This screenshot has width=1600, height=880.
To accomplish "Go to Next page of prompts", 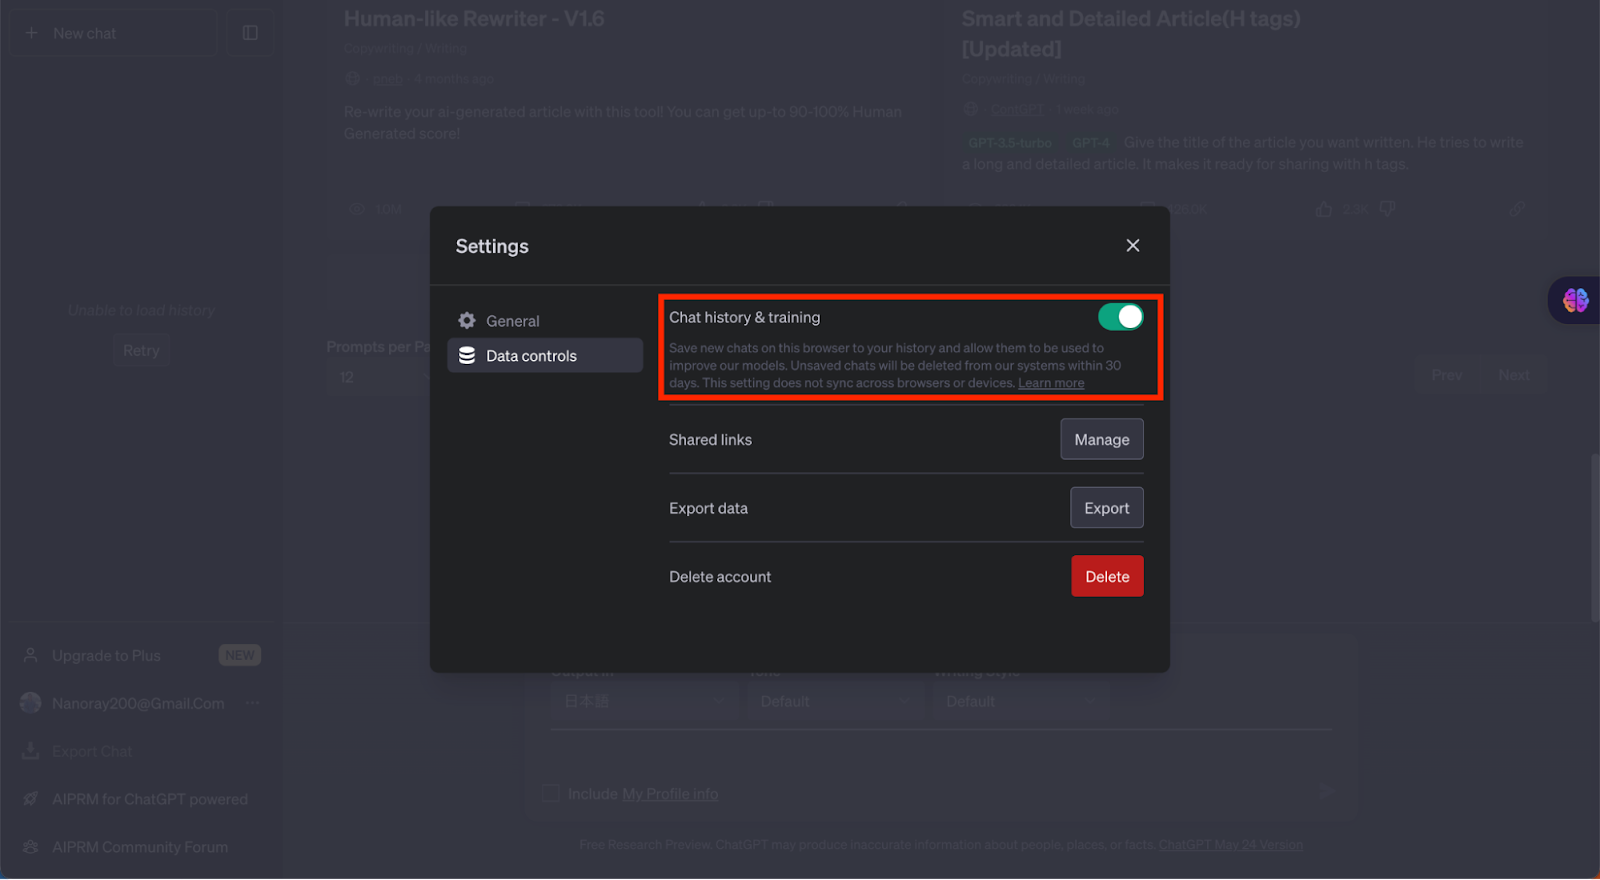I will [x=1514, y=375].
